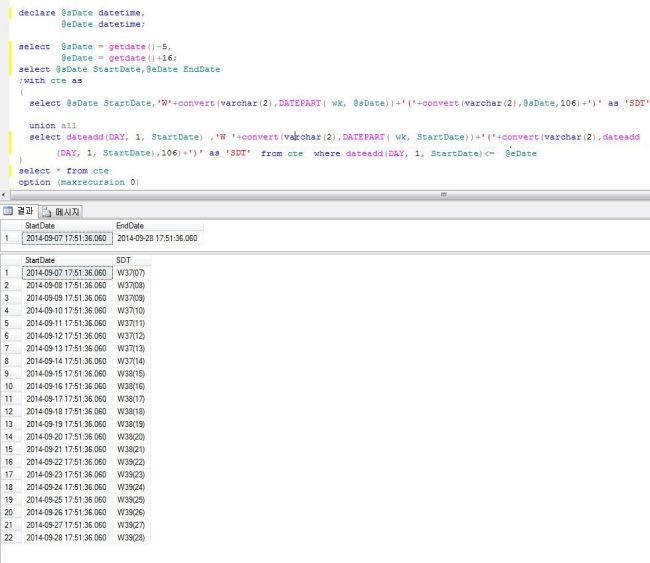Screen dimensions: 650x563
Task: Click row header 22 in second grid
Action: tap(11, 537)
